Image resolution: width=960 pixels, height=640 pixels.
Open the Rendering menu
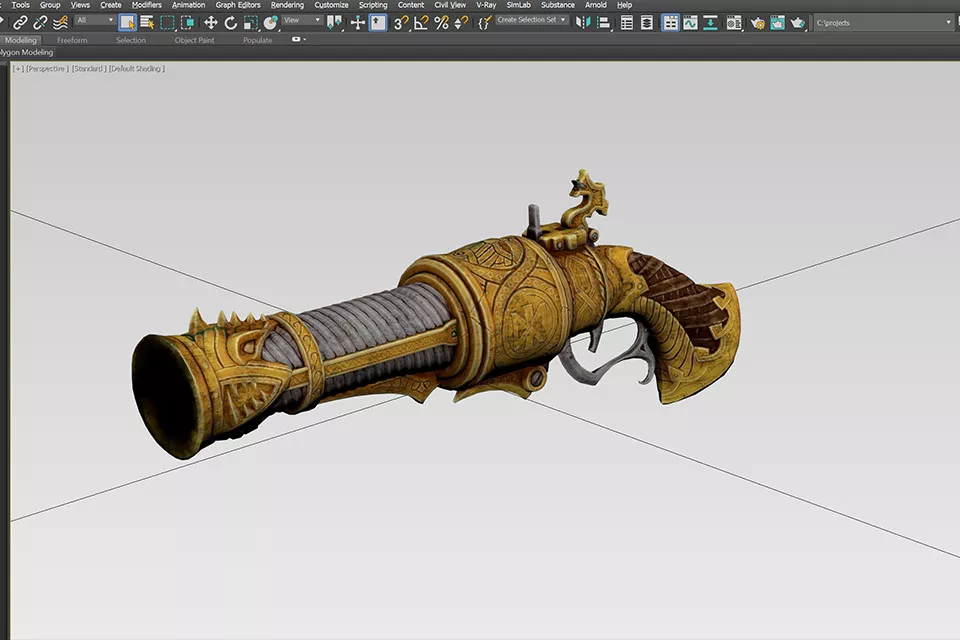click(x=287, y=5)
